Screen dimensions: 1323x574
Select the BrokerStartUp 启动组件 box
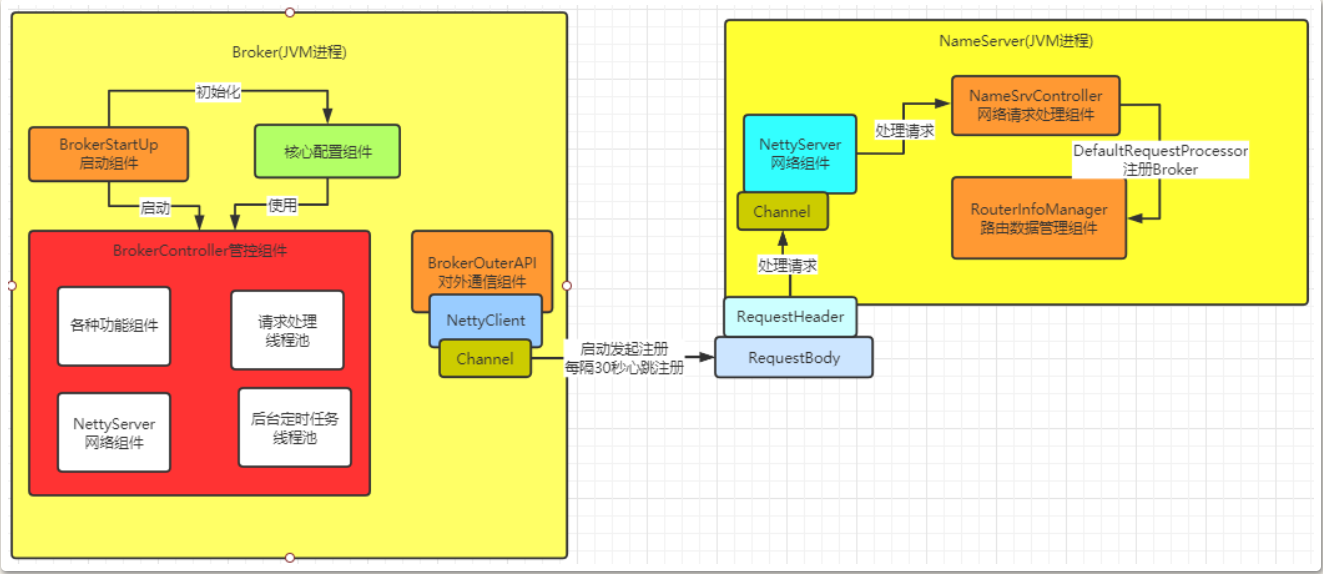tap(108, 153)
